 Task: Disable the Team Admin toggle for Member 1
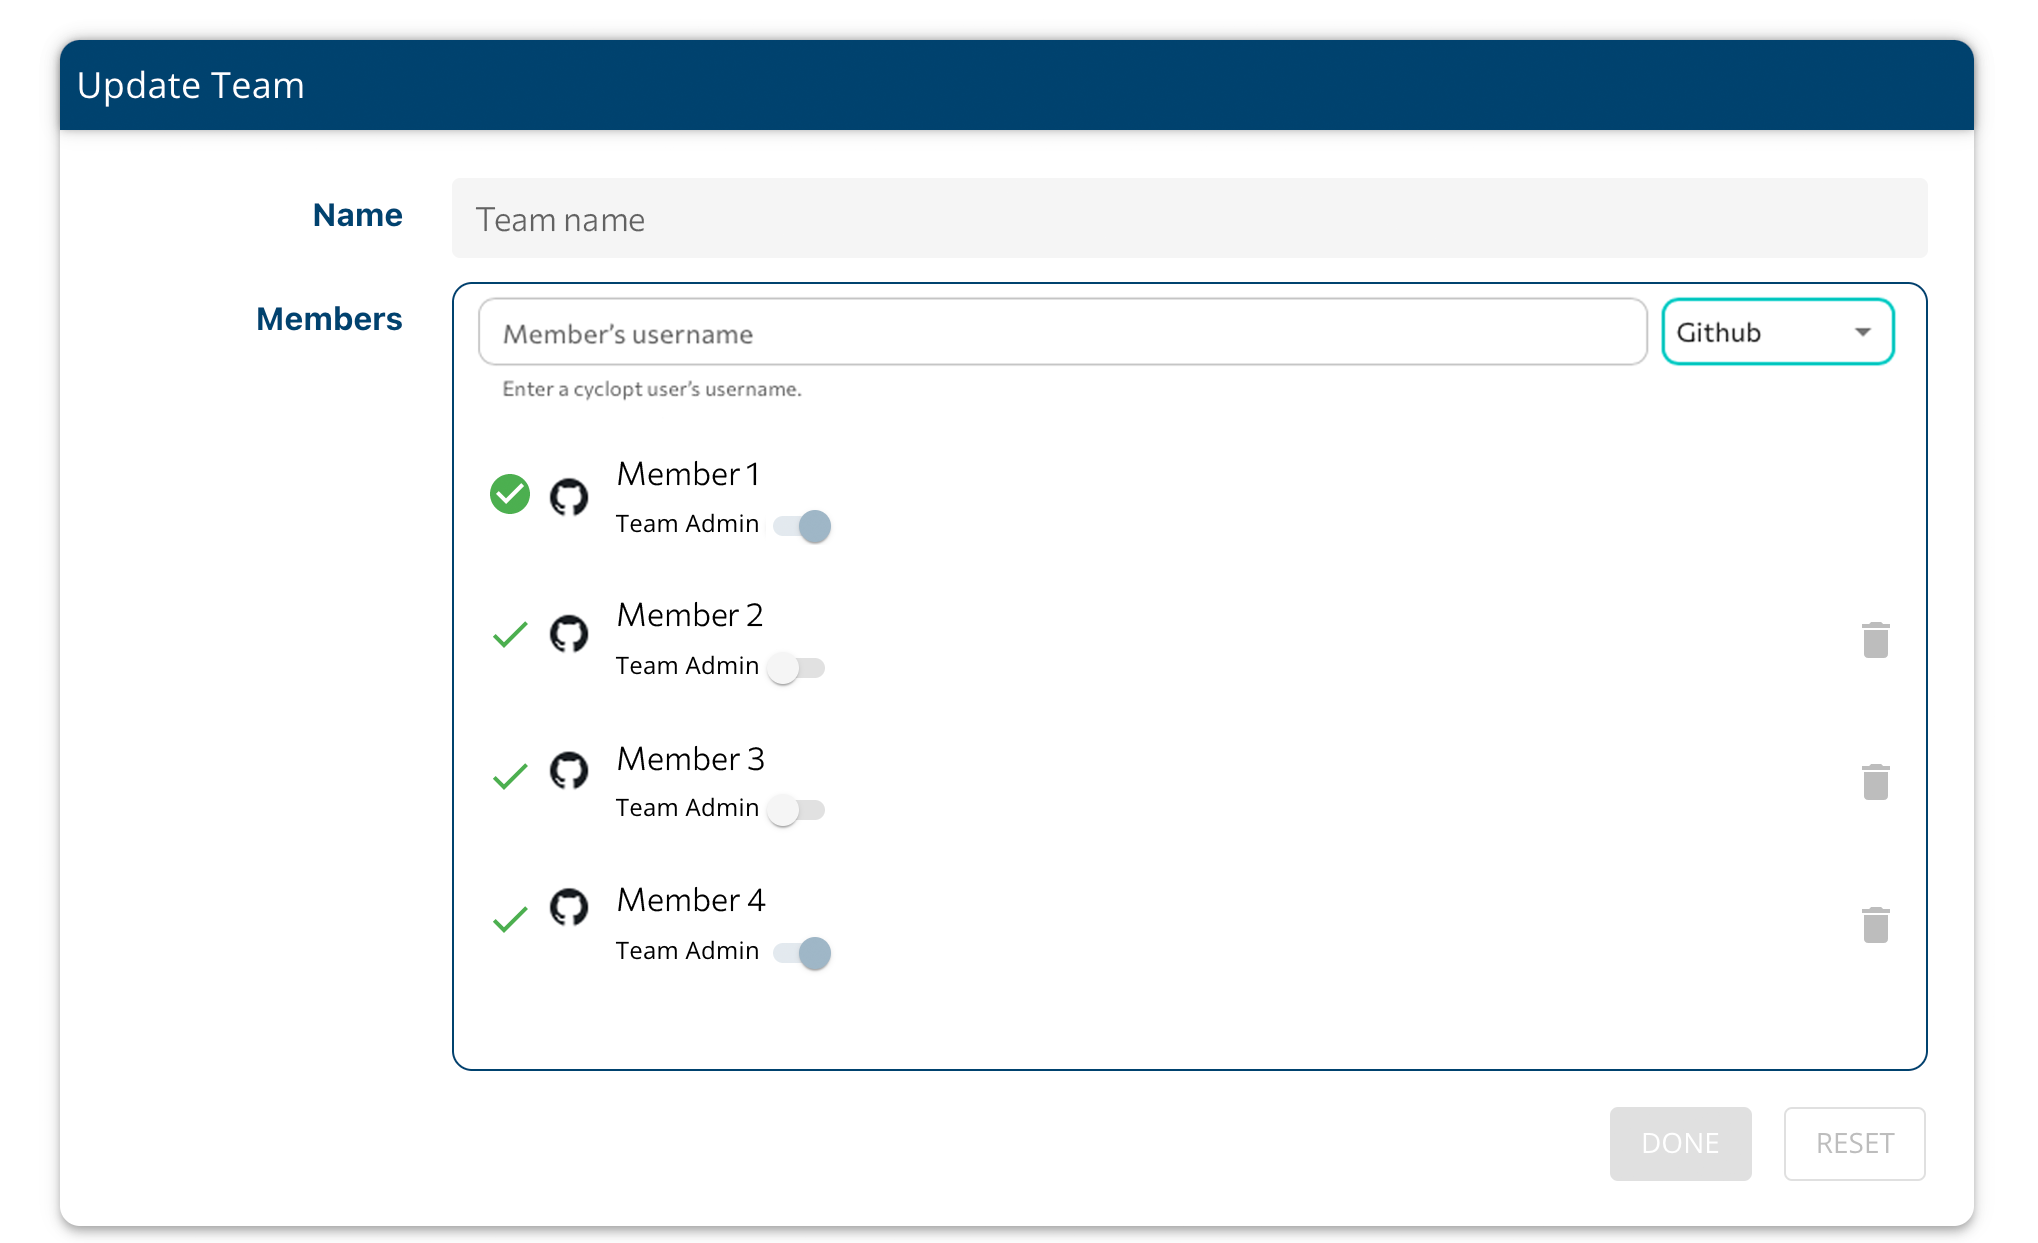(x=803, y=526)
